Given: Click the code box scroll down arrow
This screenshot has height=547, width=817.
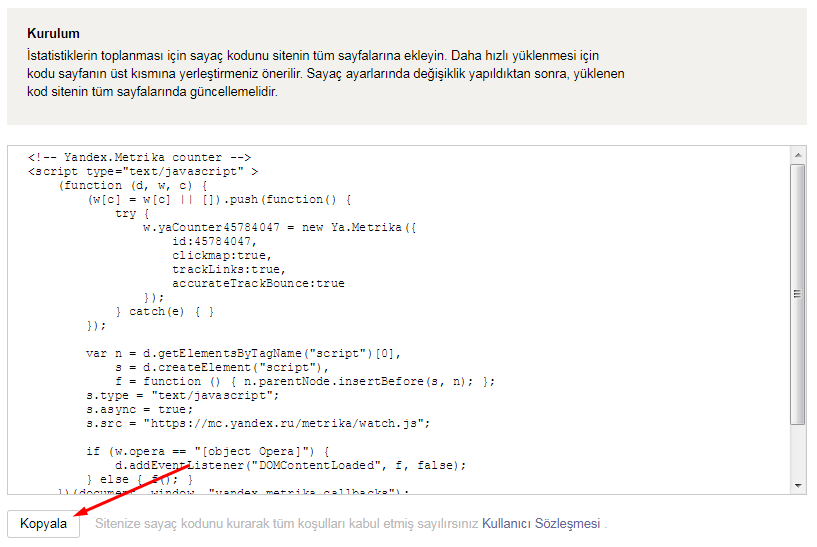Looking at the screenshot, I should pos(798,486).
